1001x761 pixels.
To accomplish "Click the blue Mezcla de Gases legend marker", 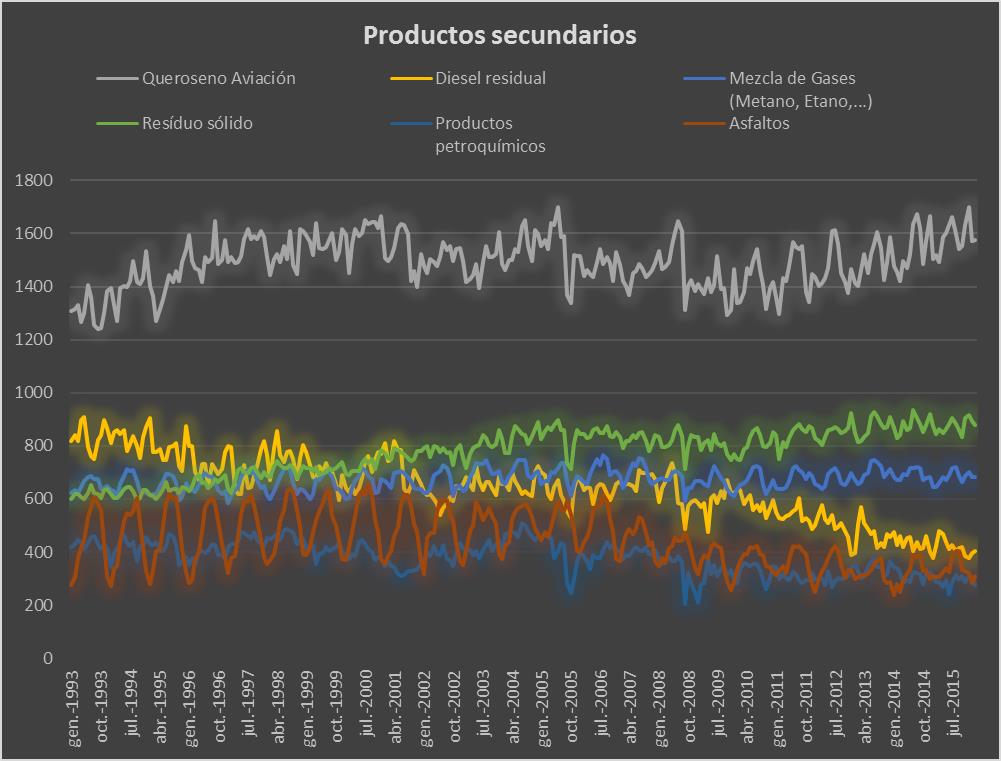I will pyautogui.click(x=703, y=78).
